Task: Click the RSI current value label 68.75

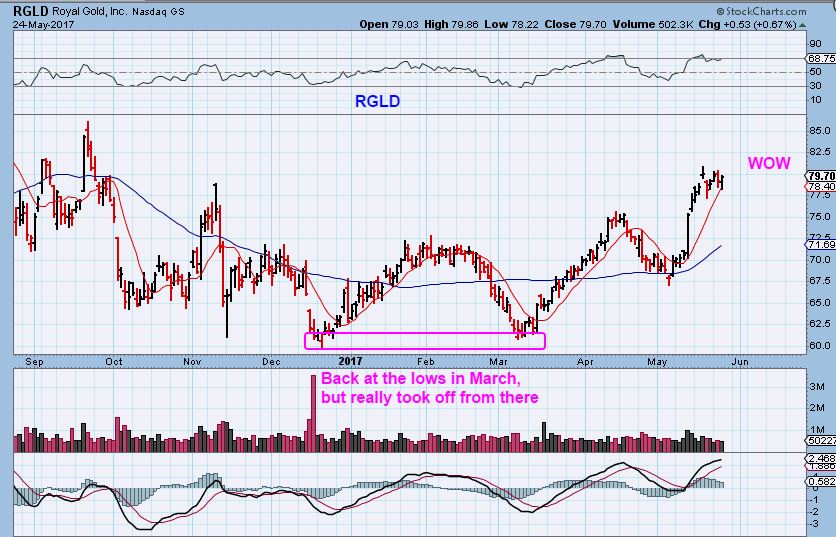Action: coord(822,59)
